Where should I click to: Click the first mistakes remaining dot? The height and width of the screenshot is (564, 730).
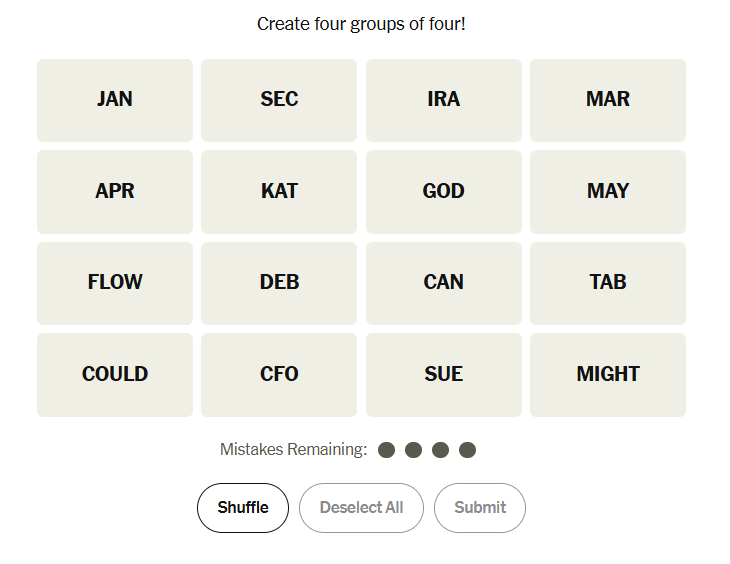(x=387, y=450)
